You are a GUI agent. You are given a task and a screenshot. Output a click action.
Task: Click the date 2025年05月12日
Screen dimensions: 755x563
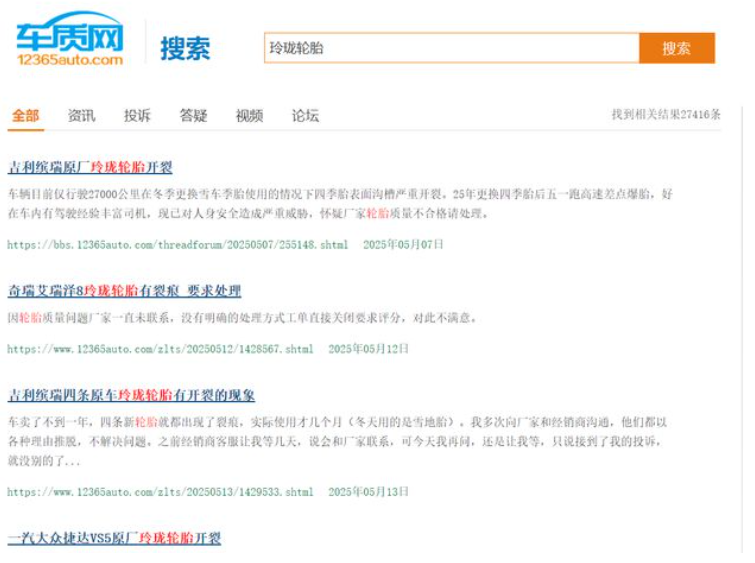point(368,349)
